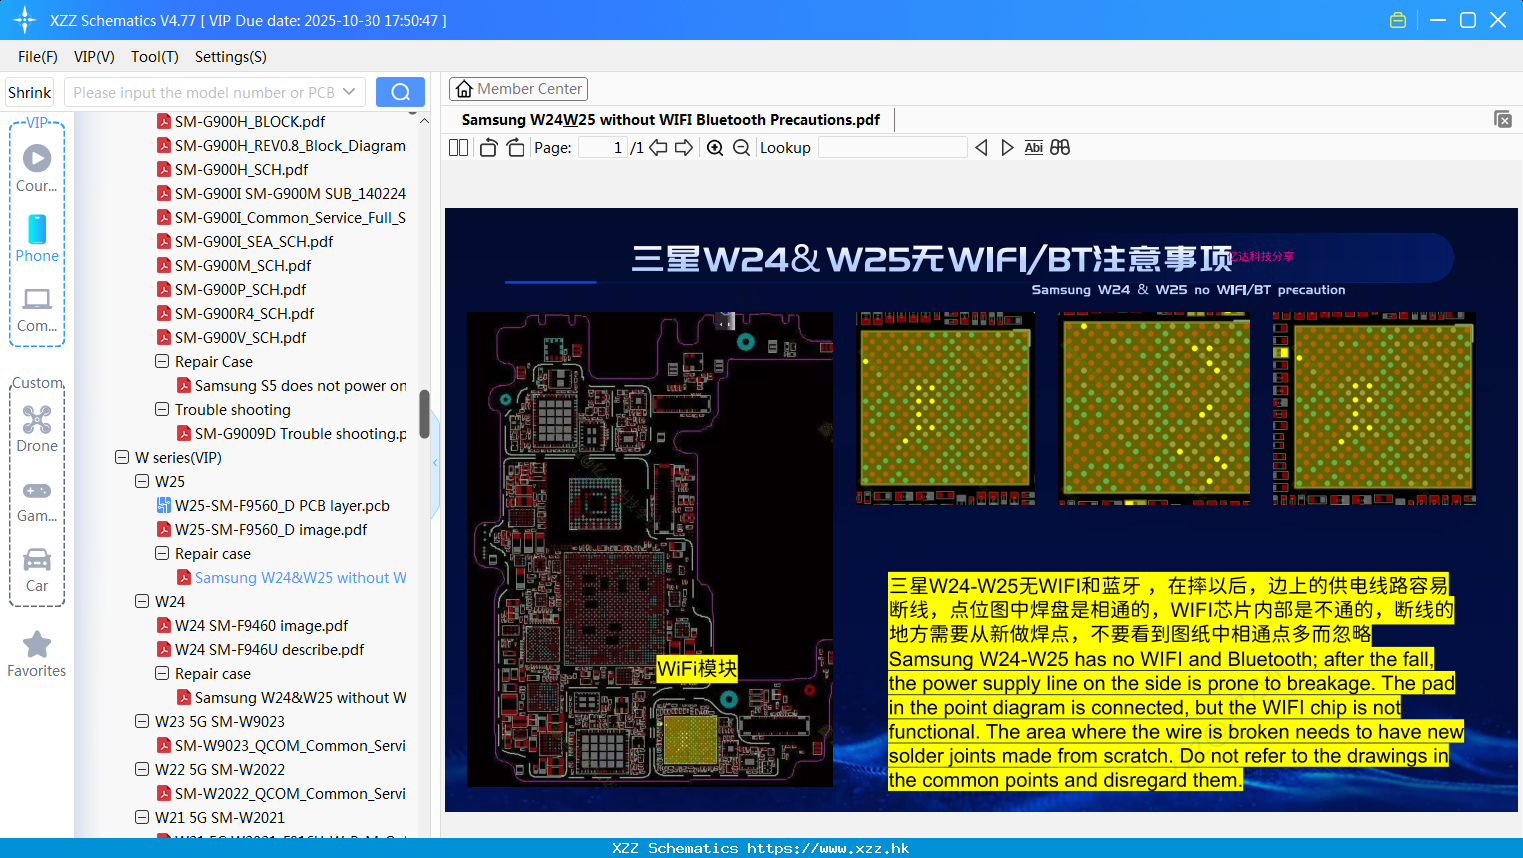This screenshot has height=858, width=1523.
Task: Rotate the page clockwise
Action: click(515, 148)
